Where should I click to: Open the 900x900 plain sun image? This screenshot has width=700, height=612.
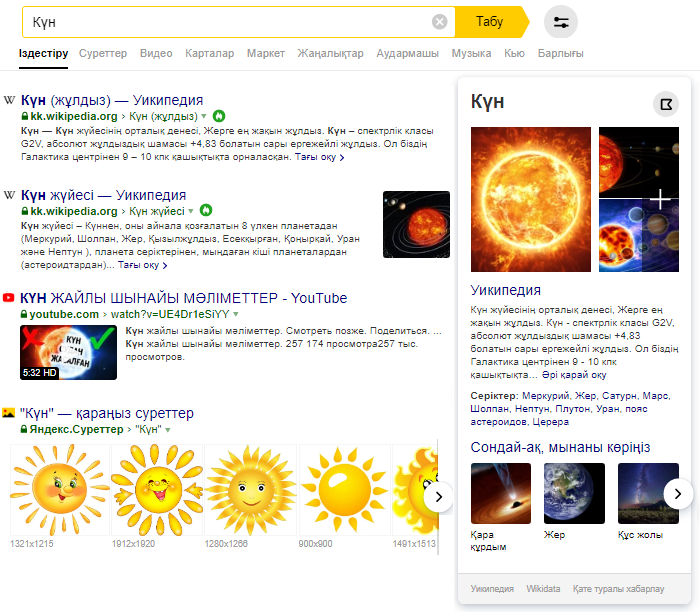344,490
